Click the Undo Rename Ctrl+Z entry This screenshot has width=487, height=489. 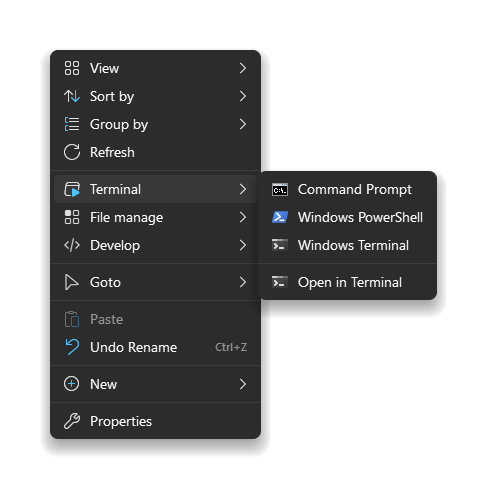point(155,347)
